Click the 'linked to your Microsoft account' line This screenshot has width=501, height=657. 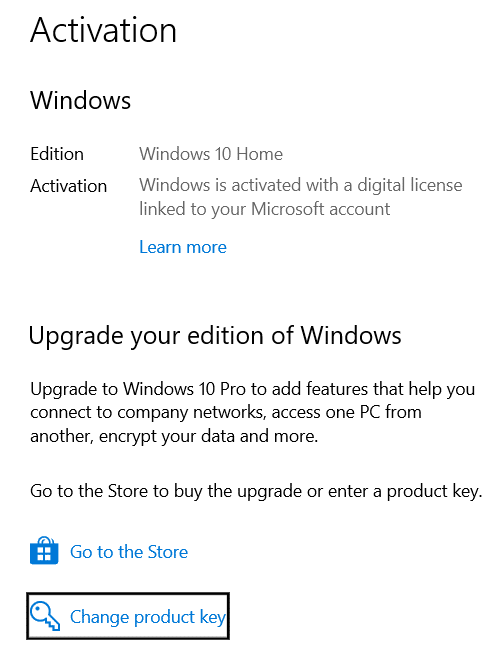[x=265, y=209]
